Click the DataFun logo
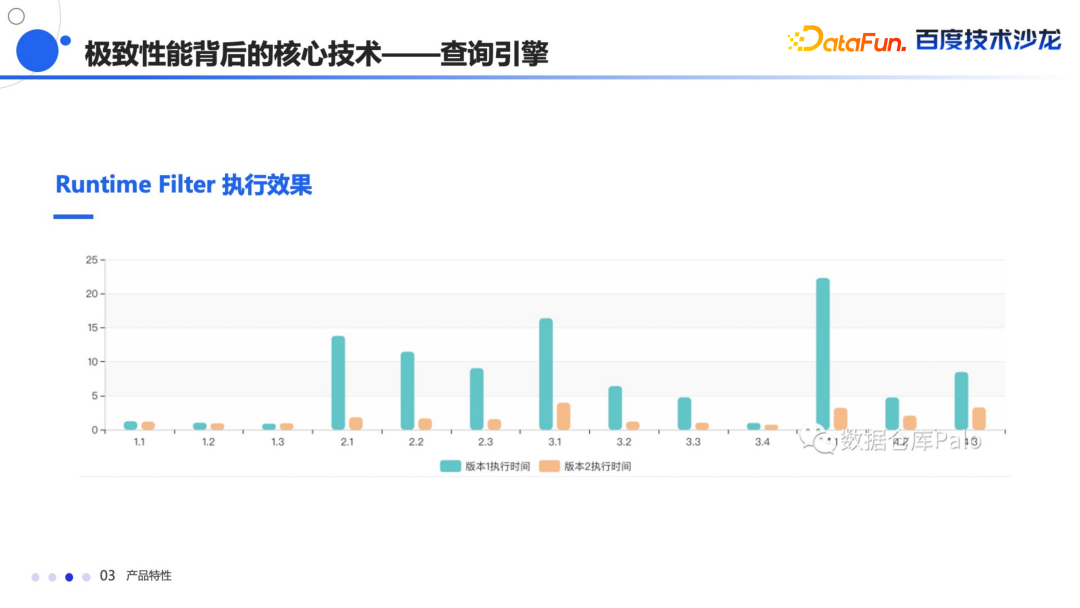This screenshot has width=1080, height=608. (x=846, y=39)
